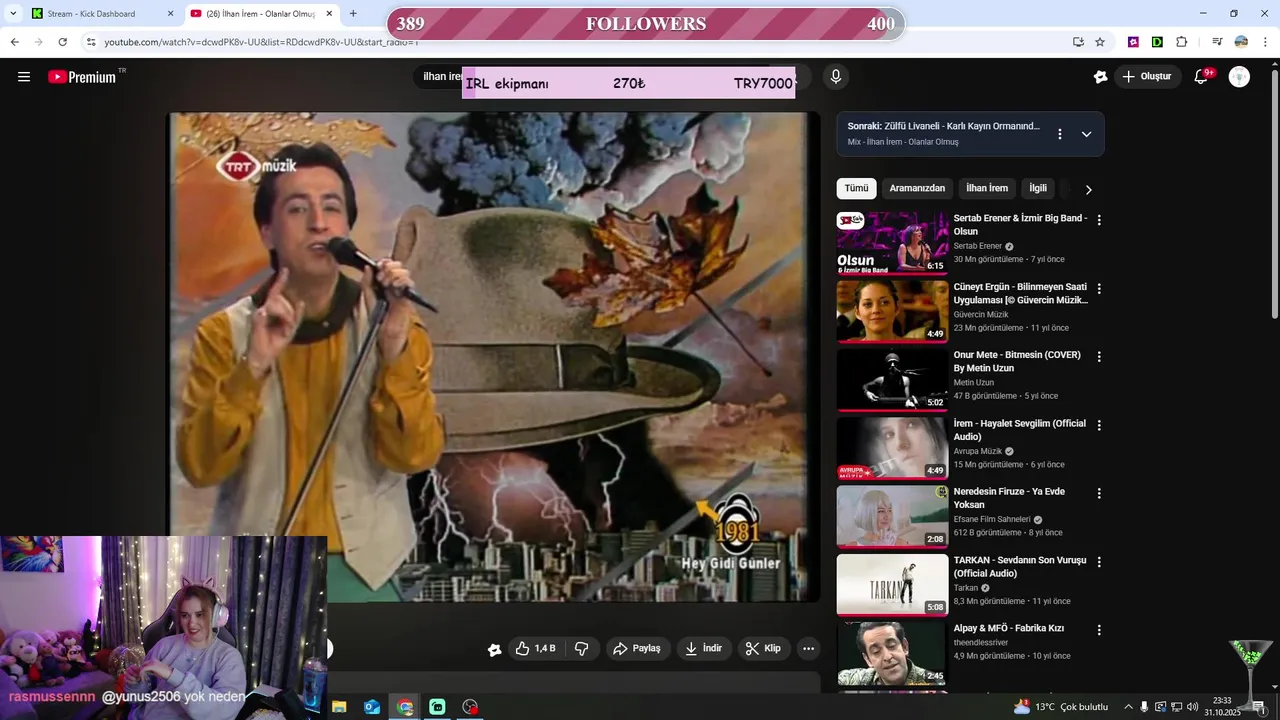Open options for TARKAN video
The height and width of the screenshot is (720, 1280).
tap(1099, 562)
